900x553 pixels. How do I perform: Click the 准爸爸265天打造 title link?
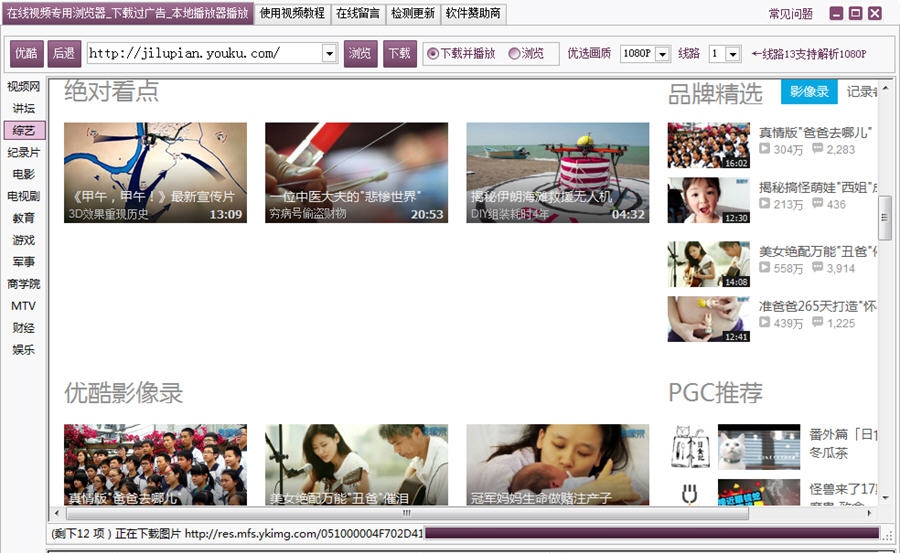(x=817, y=307)
